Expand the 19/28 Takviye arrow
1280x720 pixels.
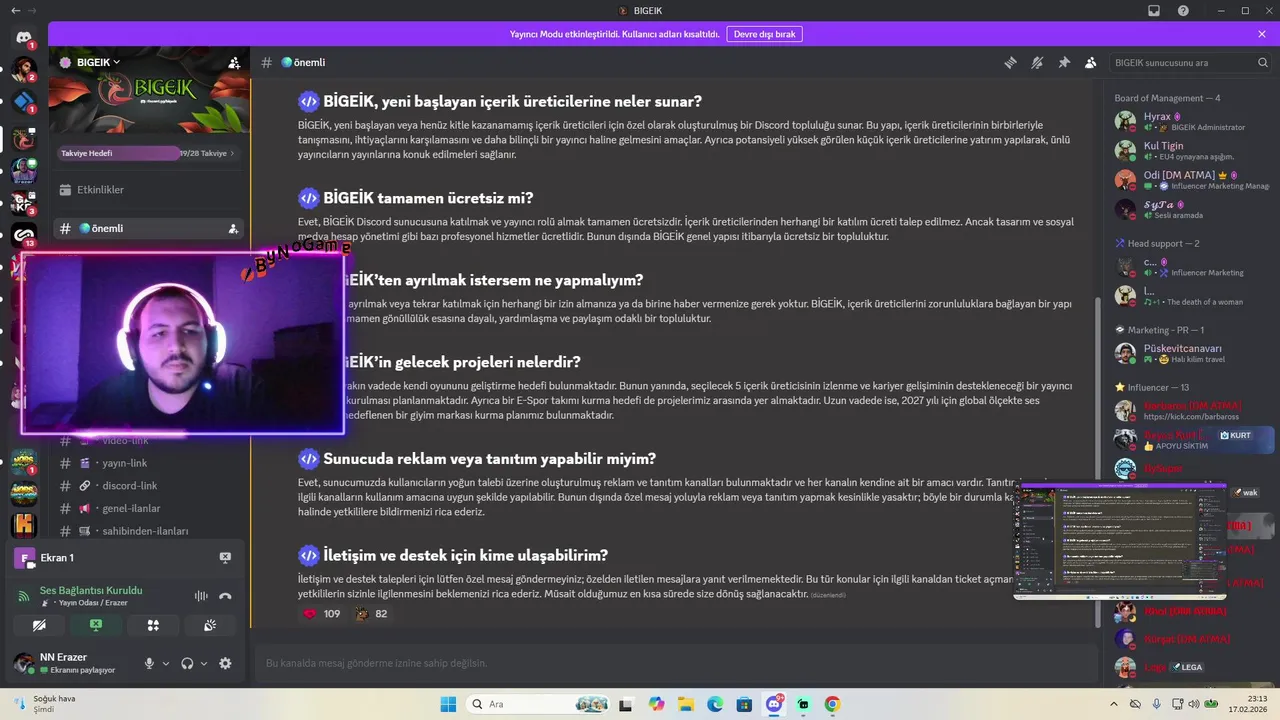[233, 153]
